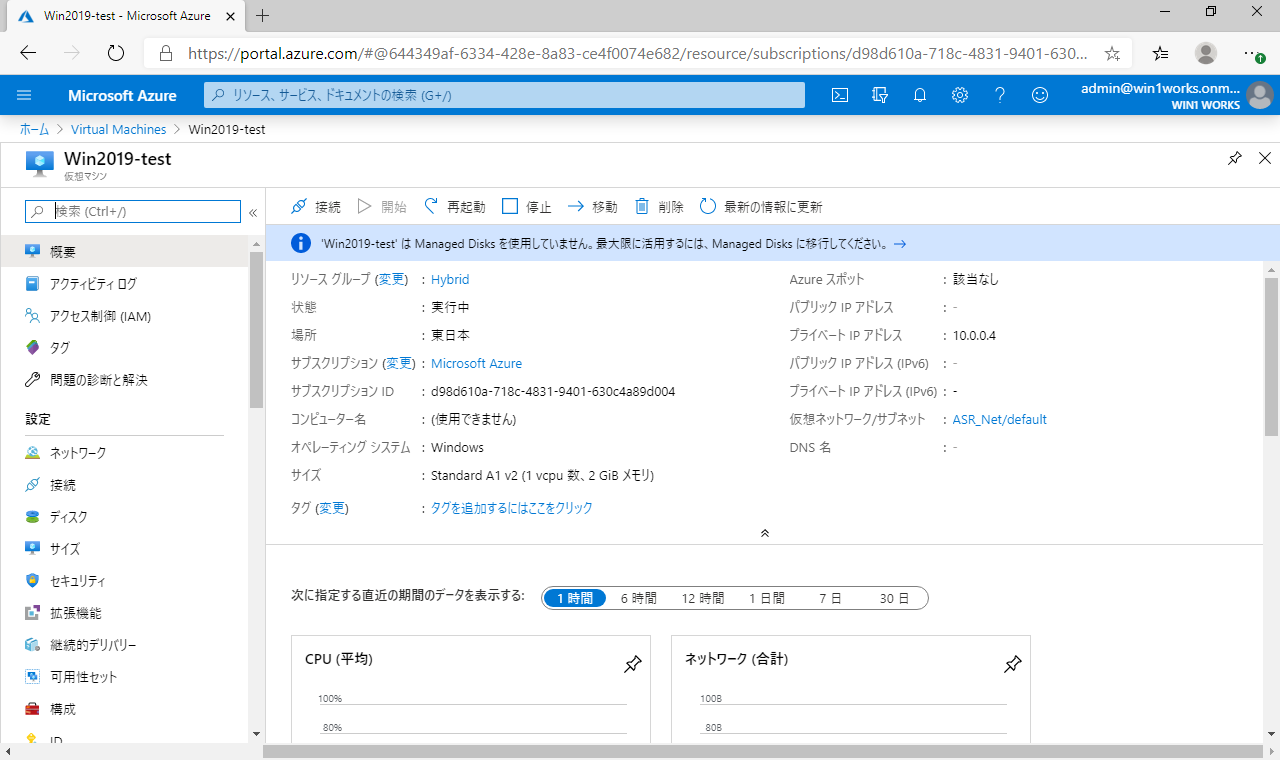Click 接続 (Connect) in the command bar
The image size is (1280, 760).
(x=316, y=207)
